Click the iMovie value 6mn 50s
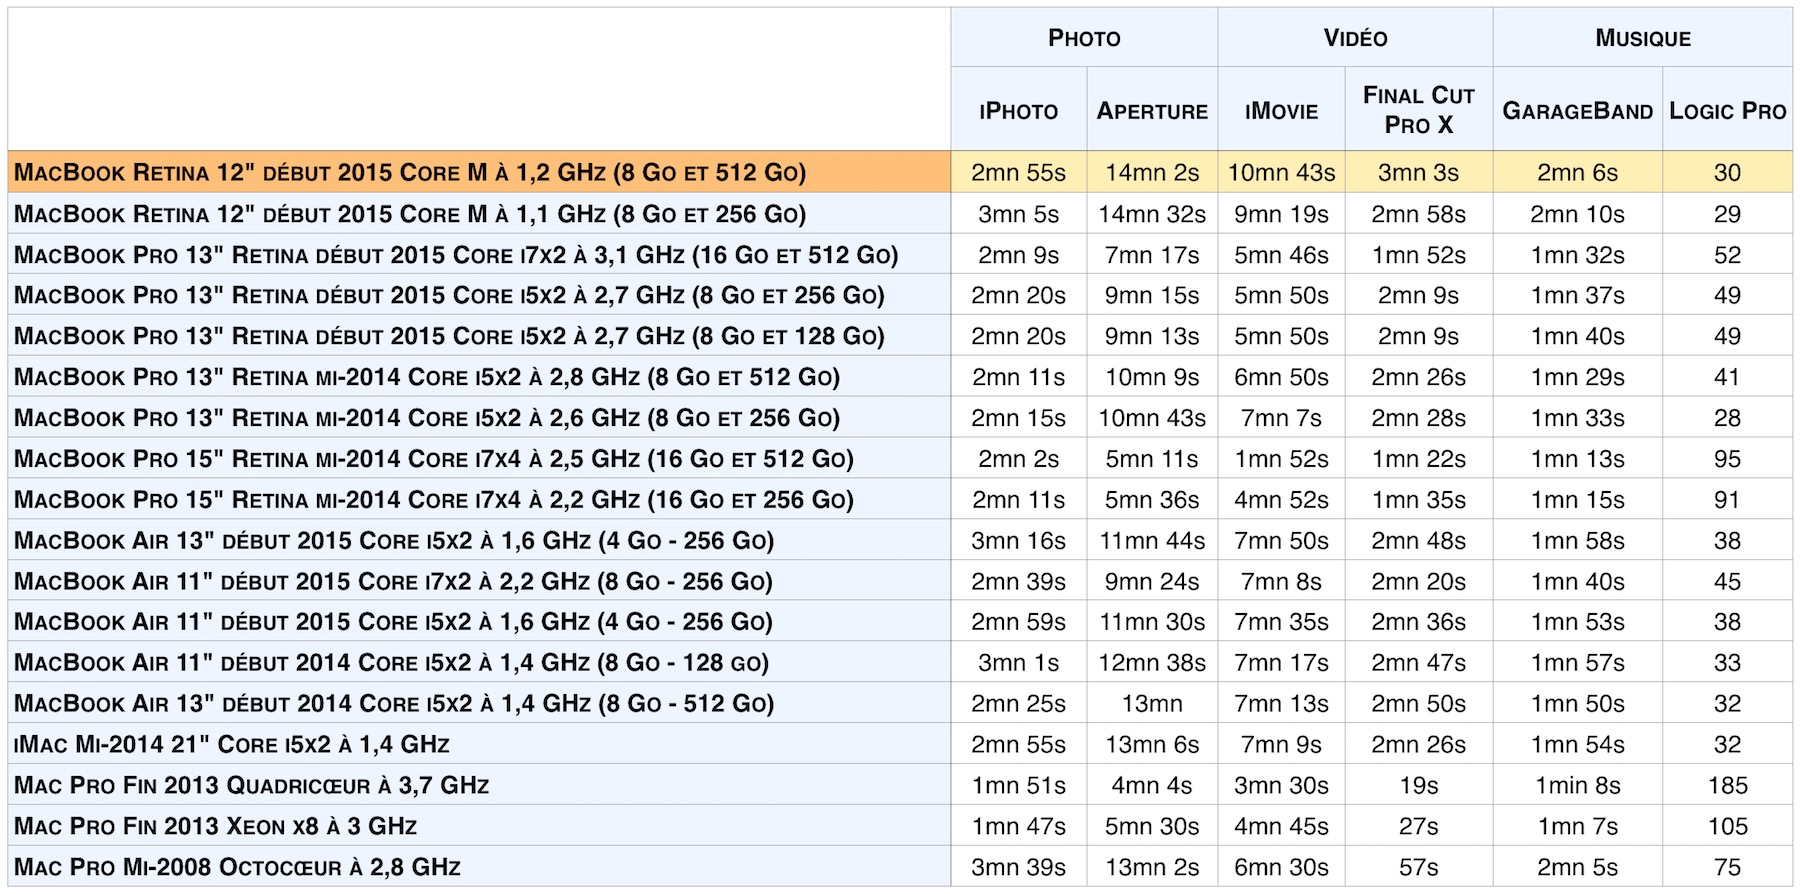Viewport: 1800px width, 894px height. tap(1281, 377)
